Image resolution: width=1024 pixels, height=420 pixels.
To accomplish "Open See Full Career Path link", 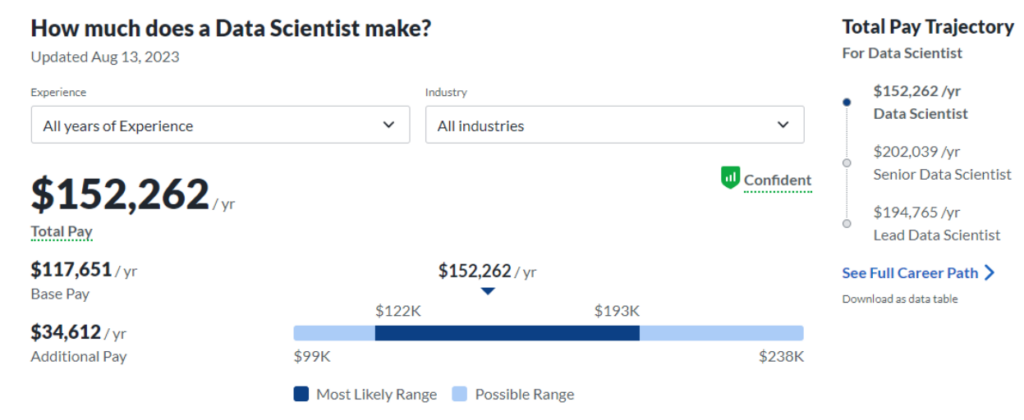I will point(910,272).
